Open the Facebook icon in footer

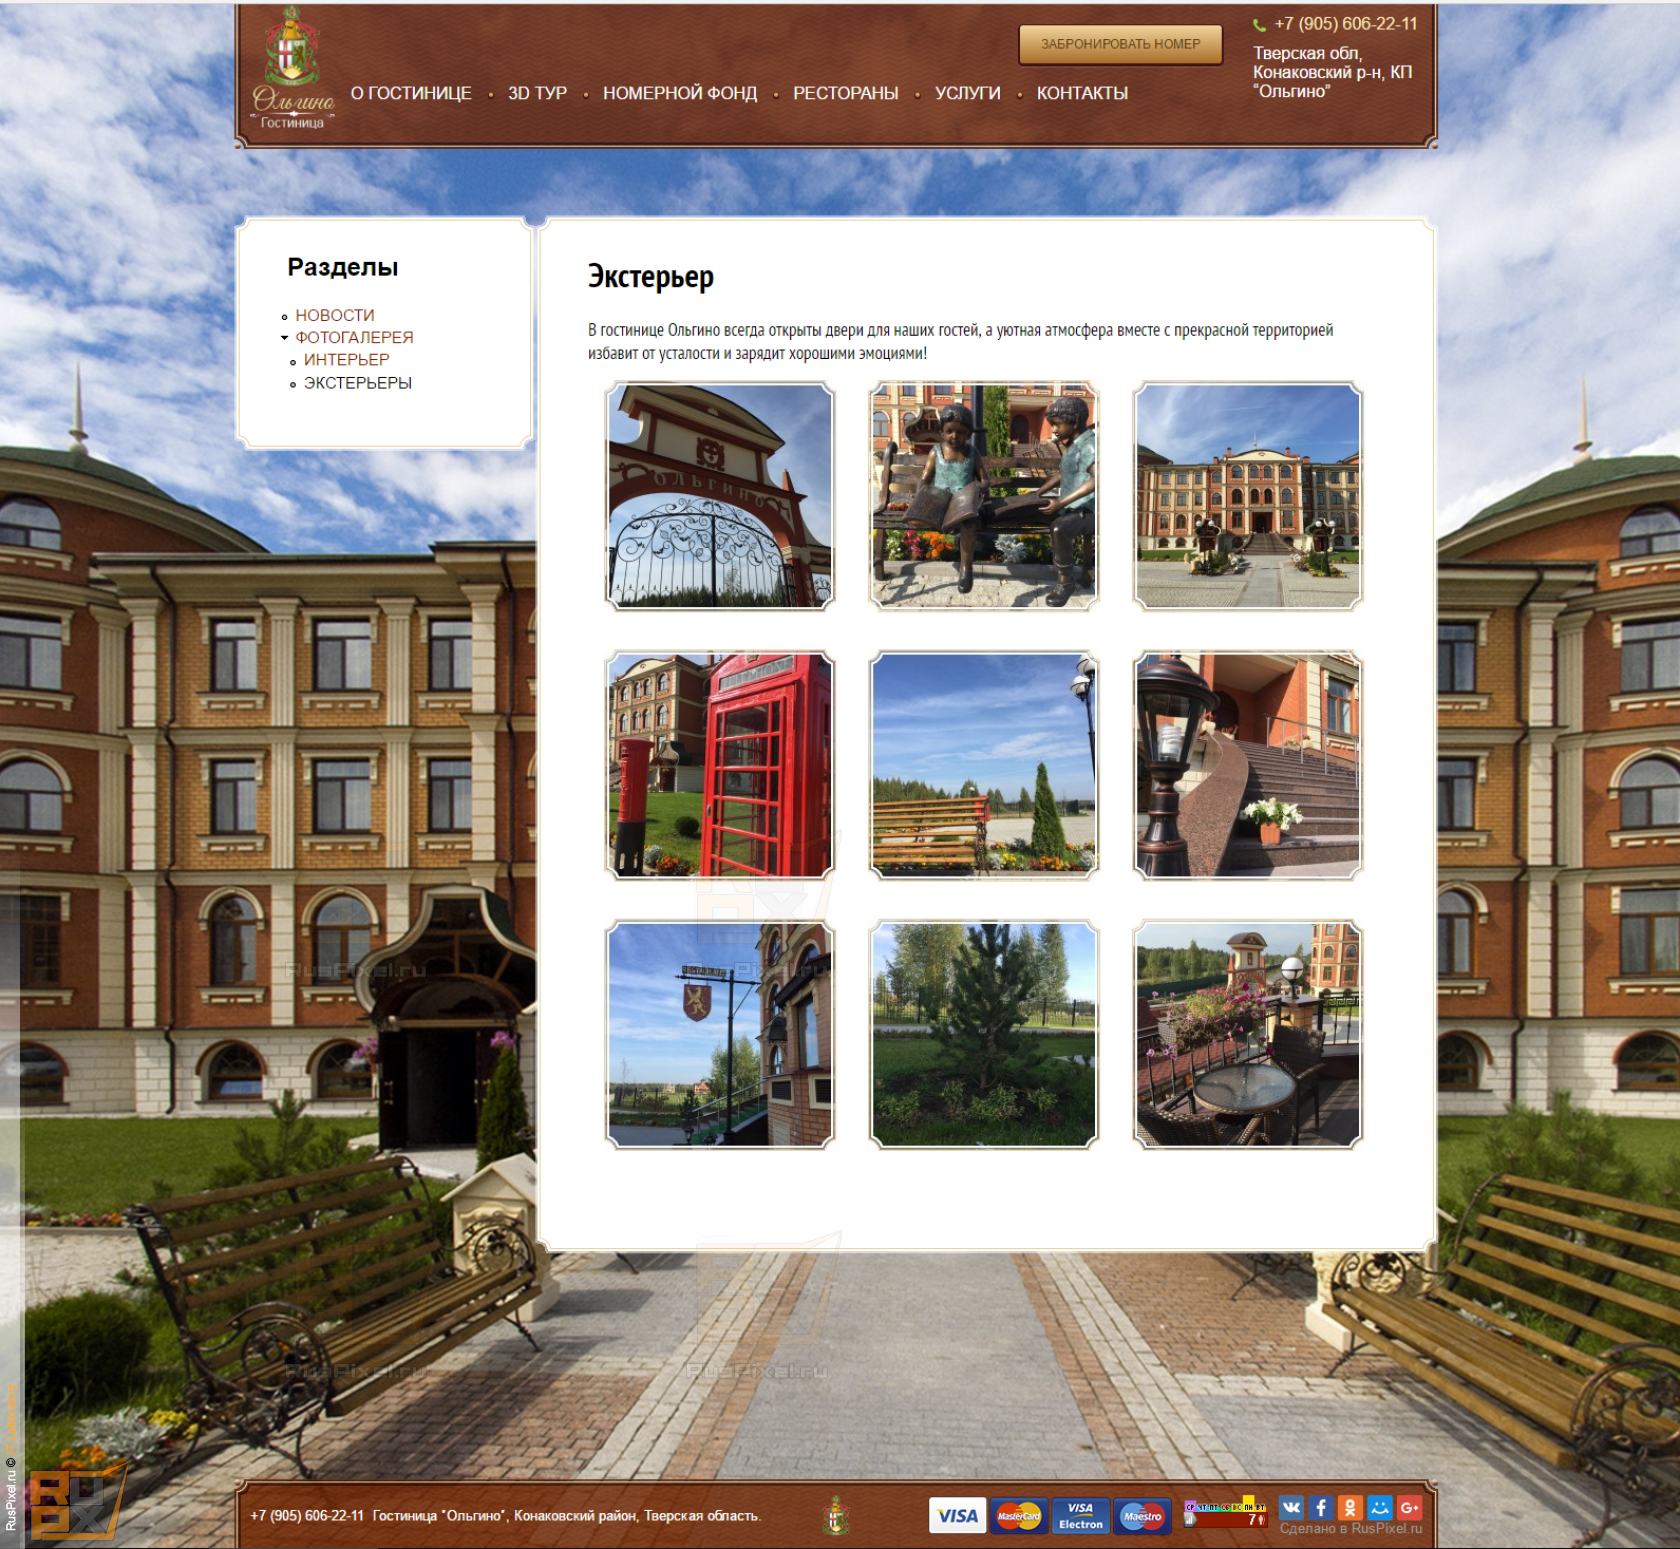click(1321, 1507)
